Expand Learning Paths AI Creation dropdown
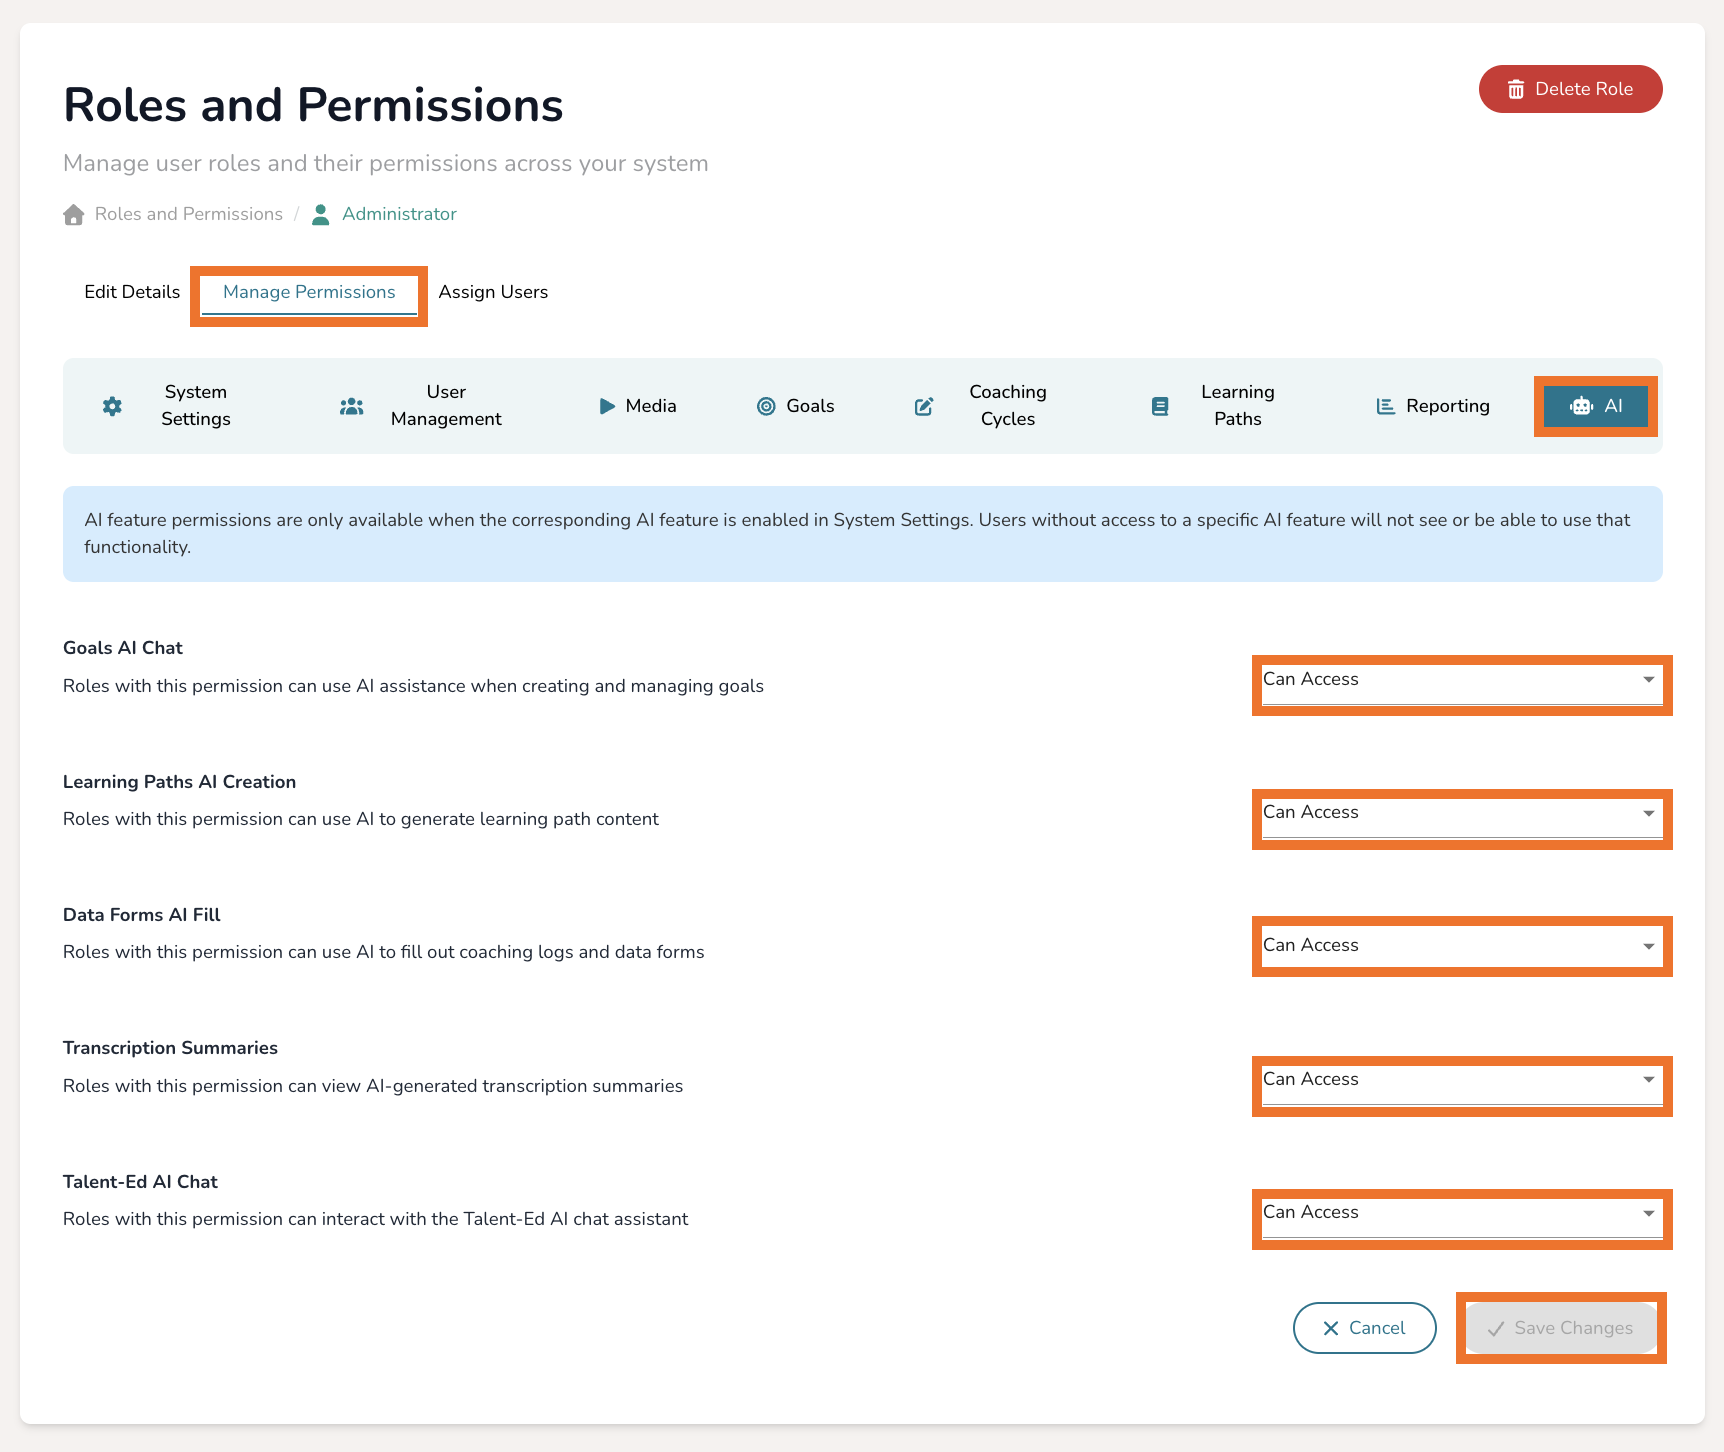Image resolution: width=1724 pixels, height=1452 pixels. (x=1460, y=814)
